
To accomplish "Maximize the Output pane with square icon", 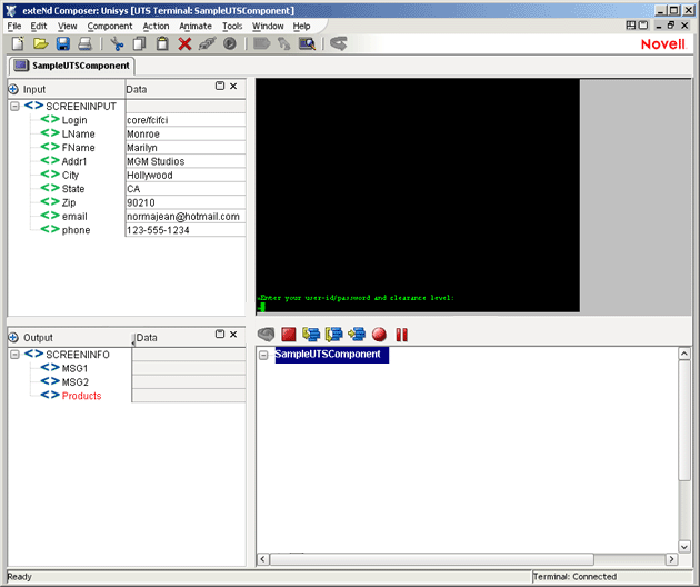I will click(x=220, y=334).
